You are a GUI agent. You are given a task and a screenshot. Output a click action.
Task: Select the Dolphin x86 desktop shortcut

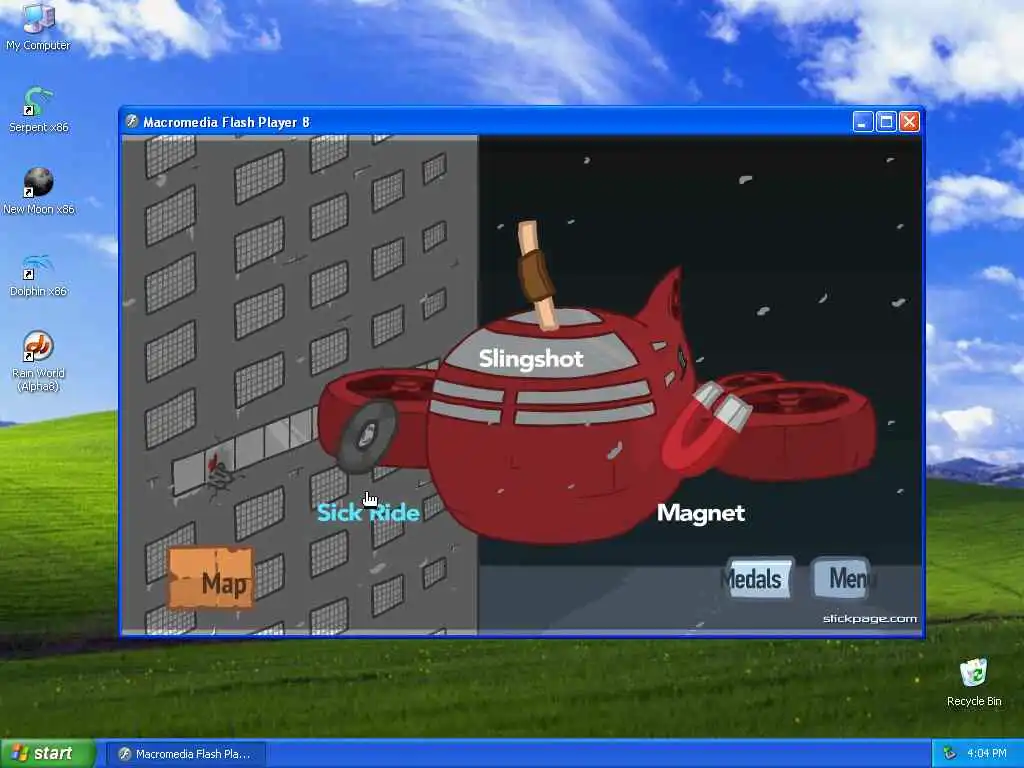(38, 274)
